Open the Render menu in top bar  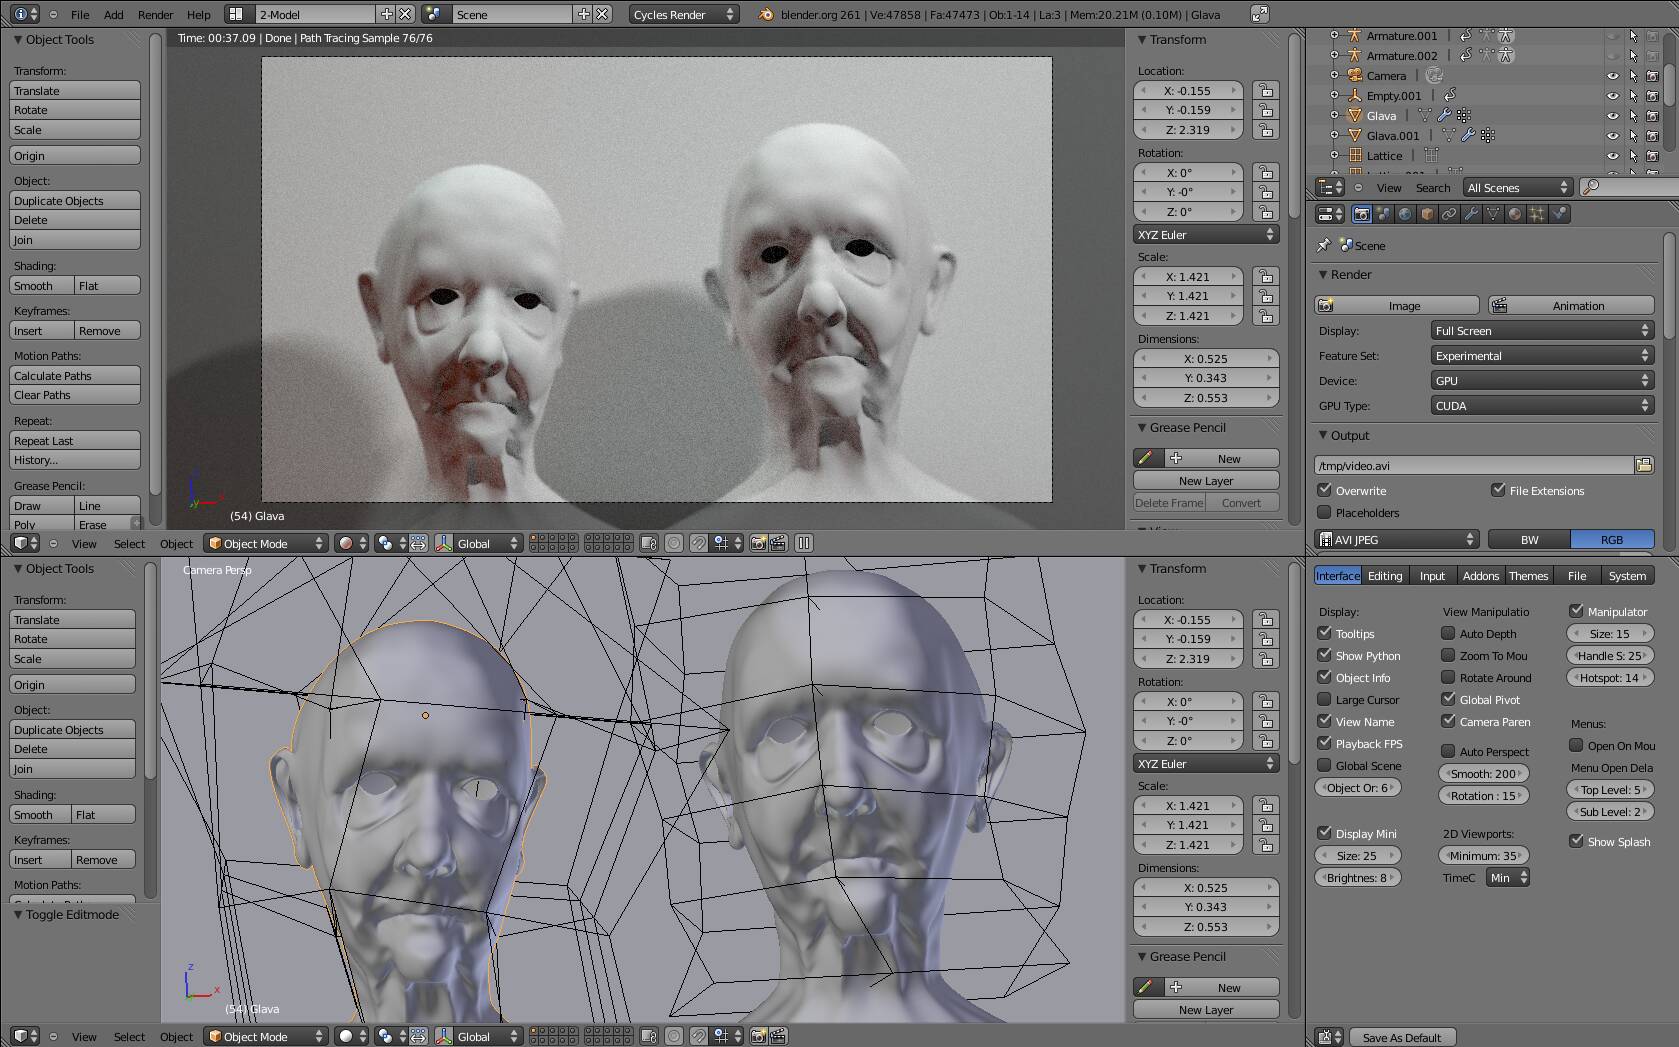[x=155, y=14]
